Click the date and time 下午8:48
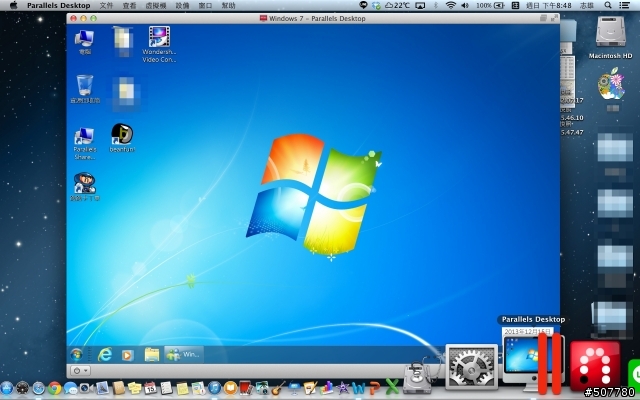Screen dimensions: 640x400 pyautogui.click(x=548, y=5)
